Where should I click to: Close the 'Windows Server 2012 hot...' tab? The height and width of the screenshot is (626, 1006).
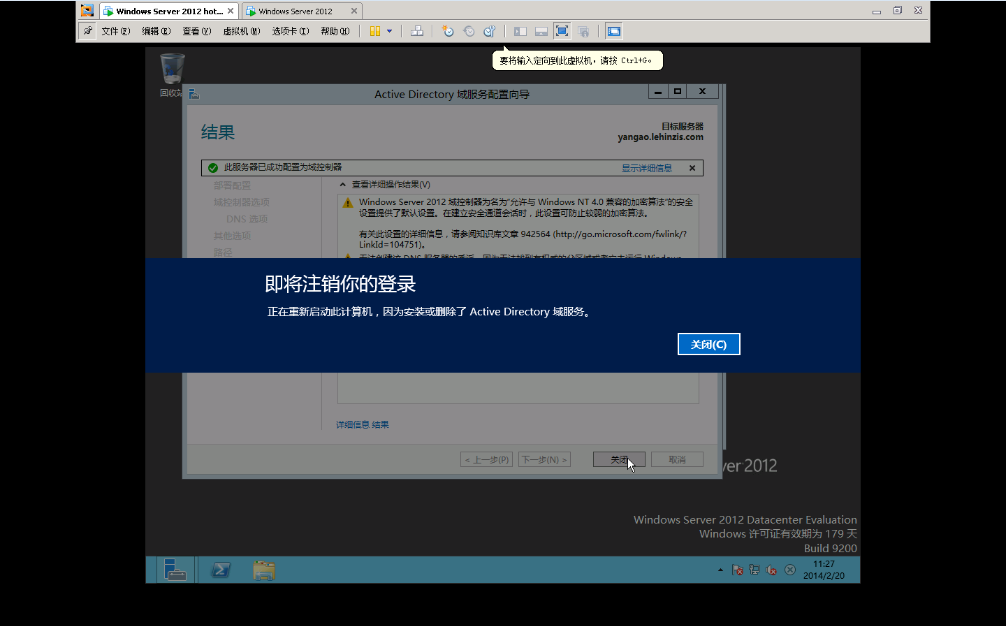230,11
